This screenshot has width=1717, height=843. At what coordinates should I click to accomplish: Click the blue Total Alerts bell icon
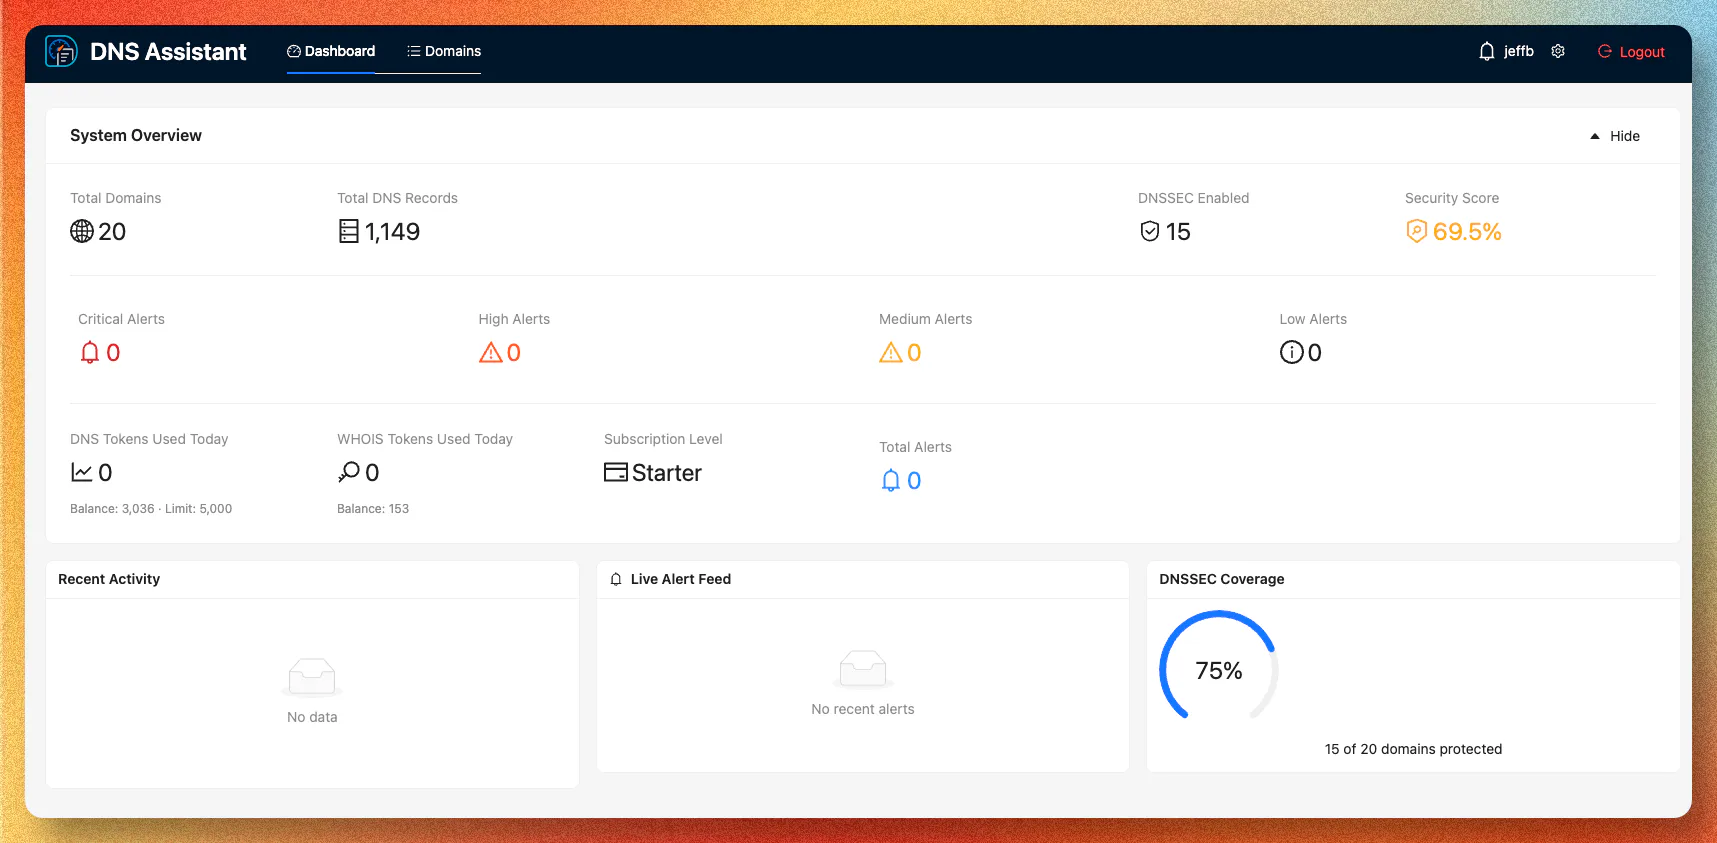point(891,480)
